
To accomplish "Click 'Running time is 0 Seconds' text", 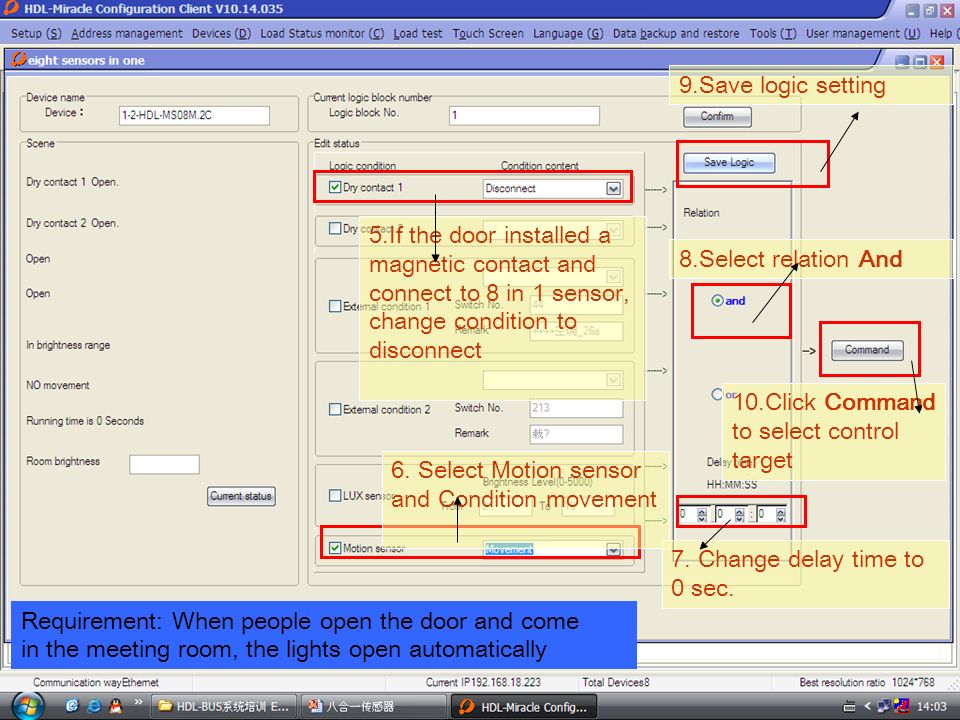I will tap(85, 421).
